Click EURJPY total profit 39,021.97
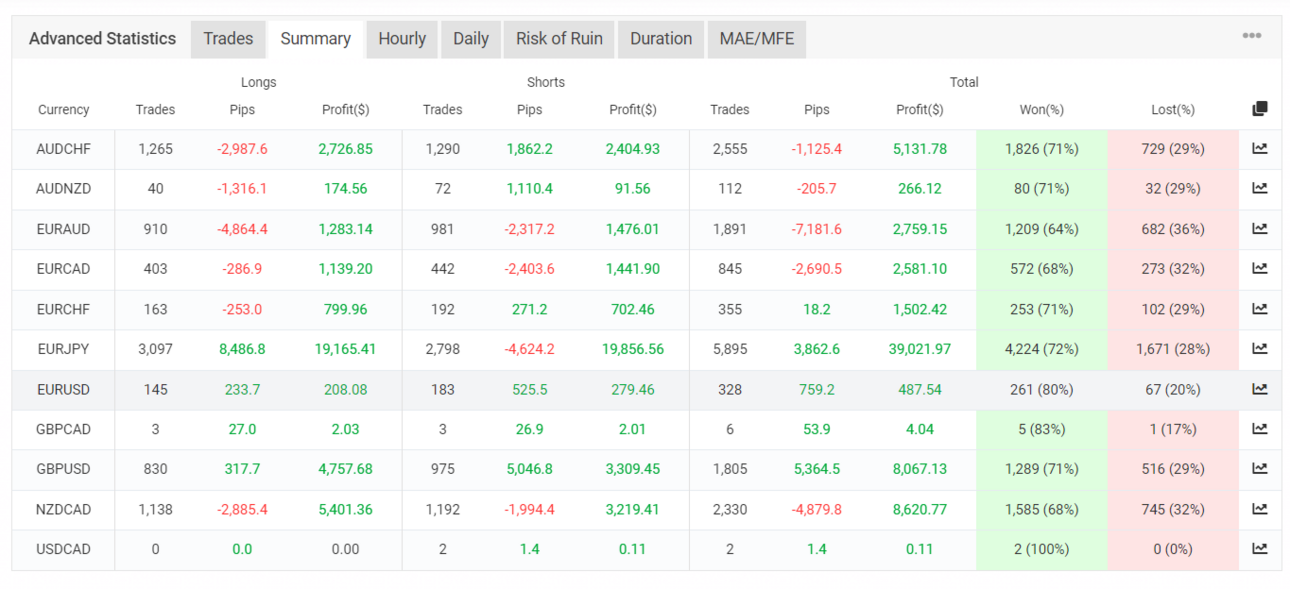The height and width of the screenshot is (589, 1290). 920,349
